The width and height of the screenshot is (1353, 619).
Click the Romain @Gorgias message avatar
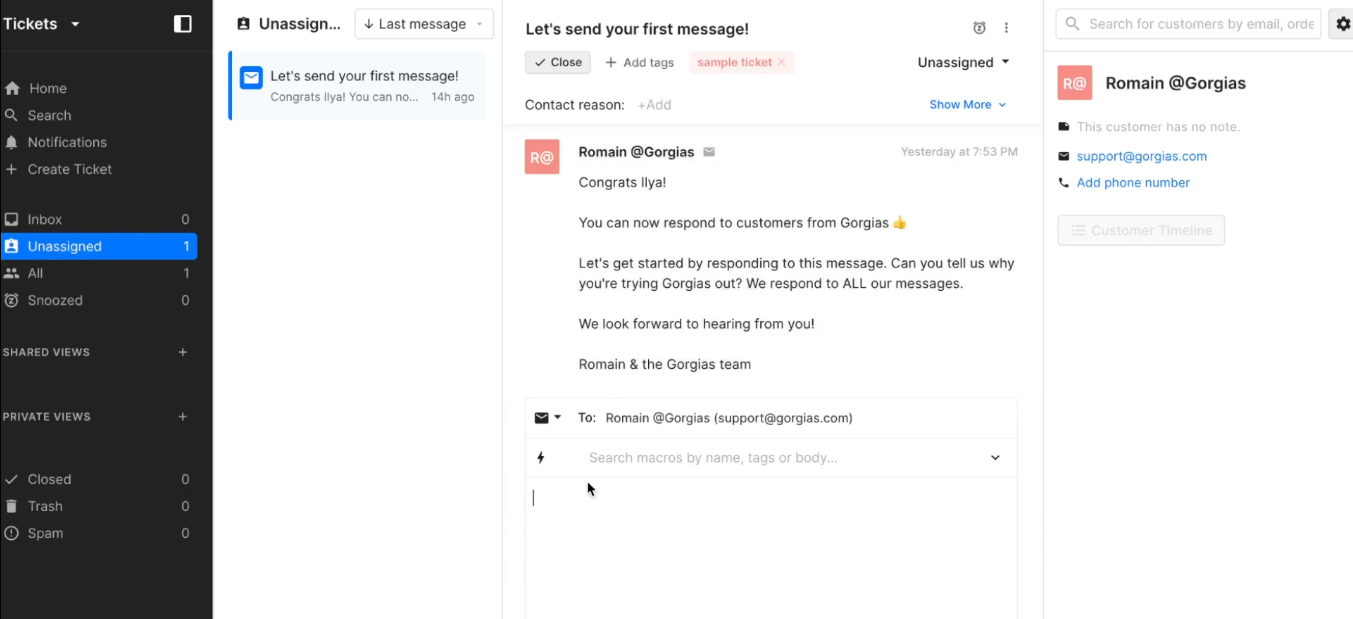coord(542,157)
